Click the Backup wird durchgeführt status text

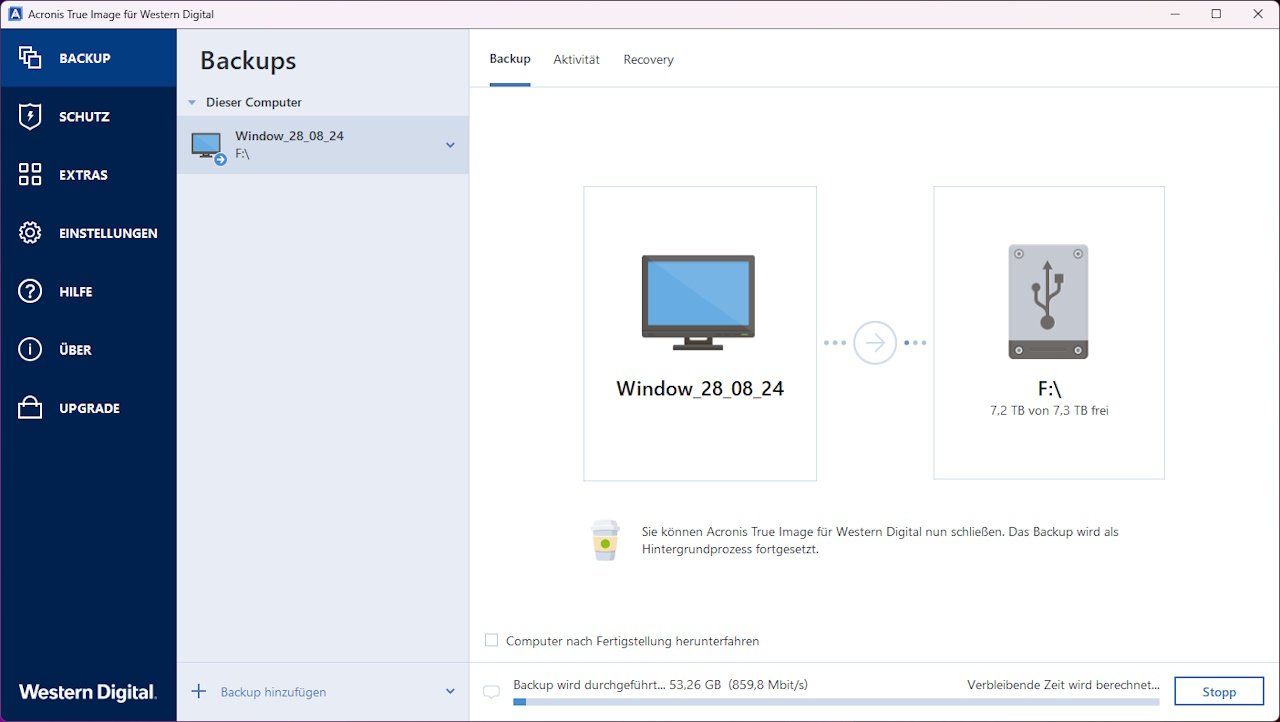(660, 685)
